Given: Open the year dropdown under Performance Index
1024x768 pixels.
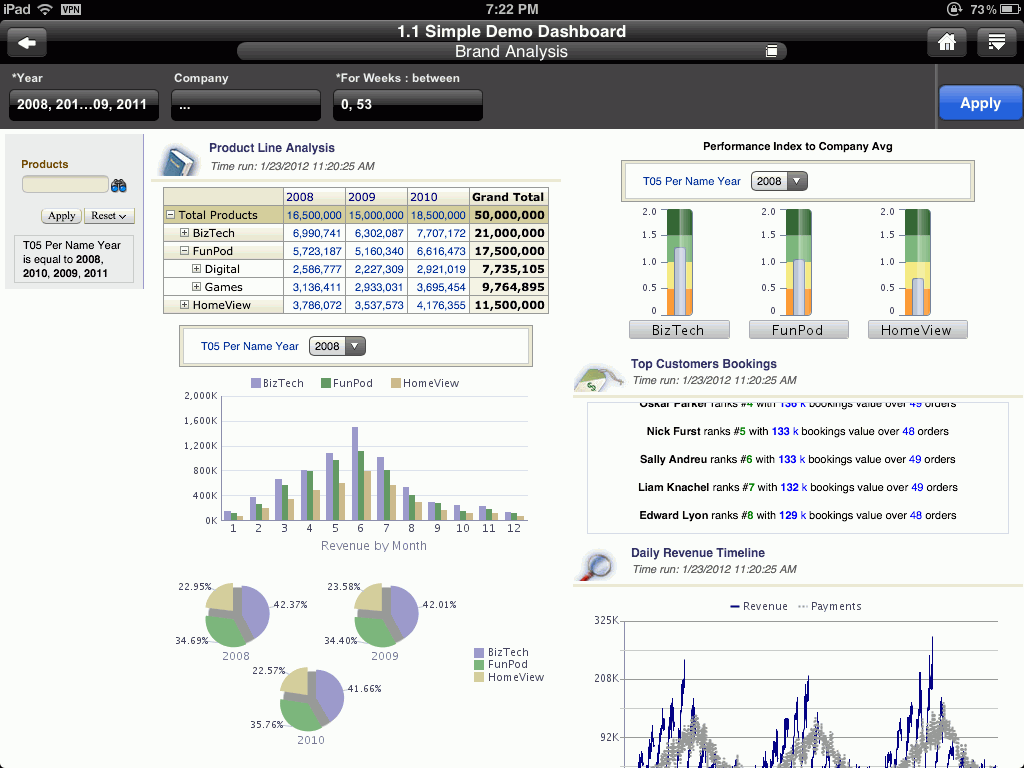Looking at the screenshot, I should (x=779, y=181).
